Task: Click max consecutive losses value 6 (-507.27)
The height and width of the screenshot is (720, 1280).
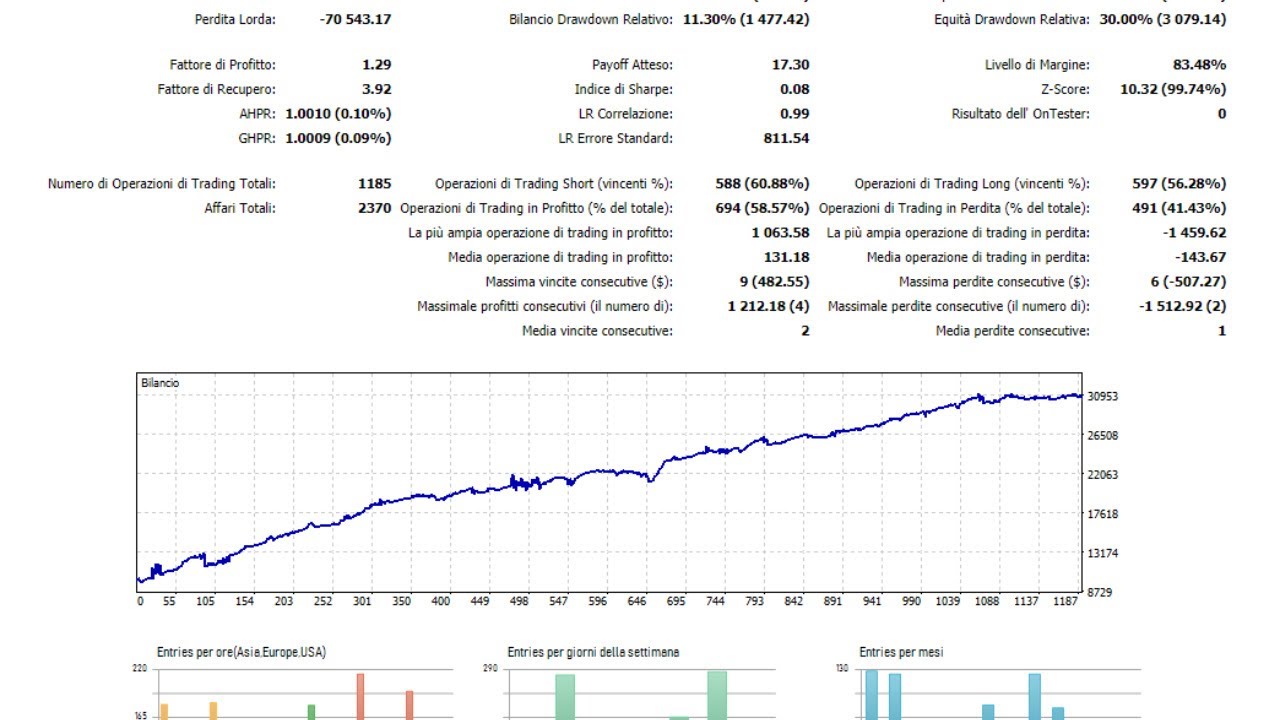Action: (x=1188, y=282)
